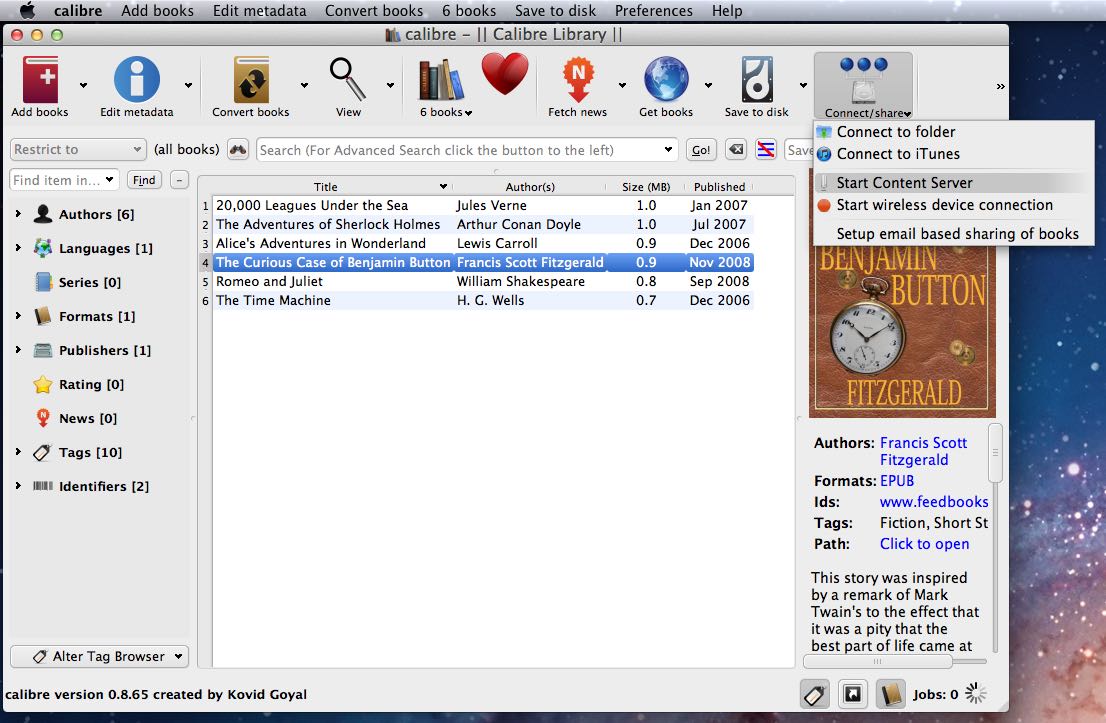Follow the Francis Scott Fitzgerald author link
1106x723 pixels.
click(923, 451)
